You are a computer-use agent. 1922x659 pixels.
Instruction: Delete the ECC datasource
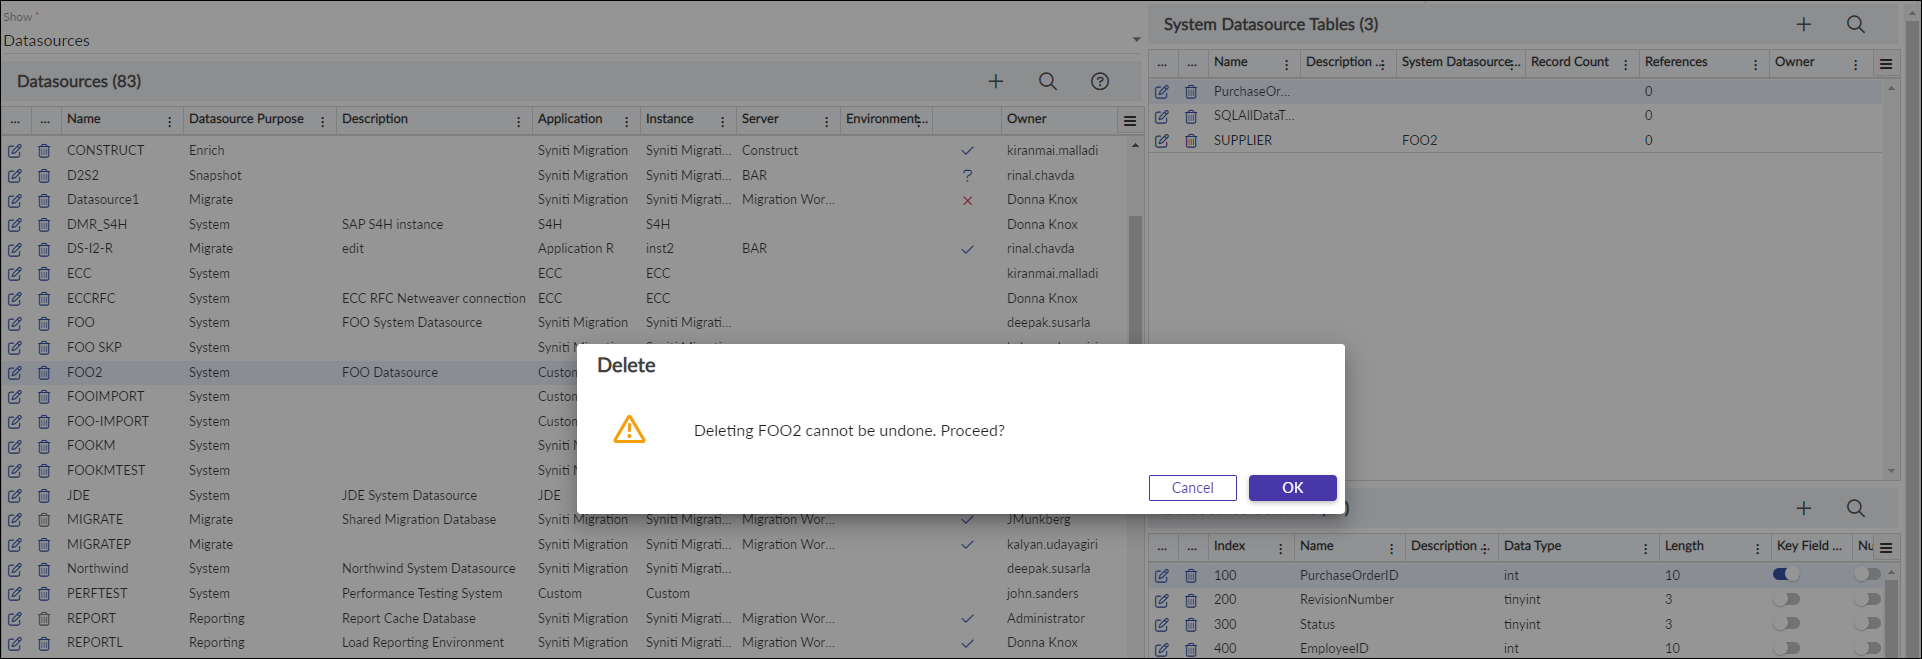click(44, 274)
